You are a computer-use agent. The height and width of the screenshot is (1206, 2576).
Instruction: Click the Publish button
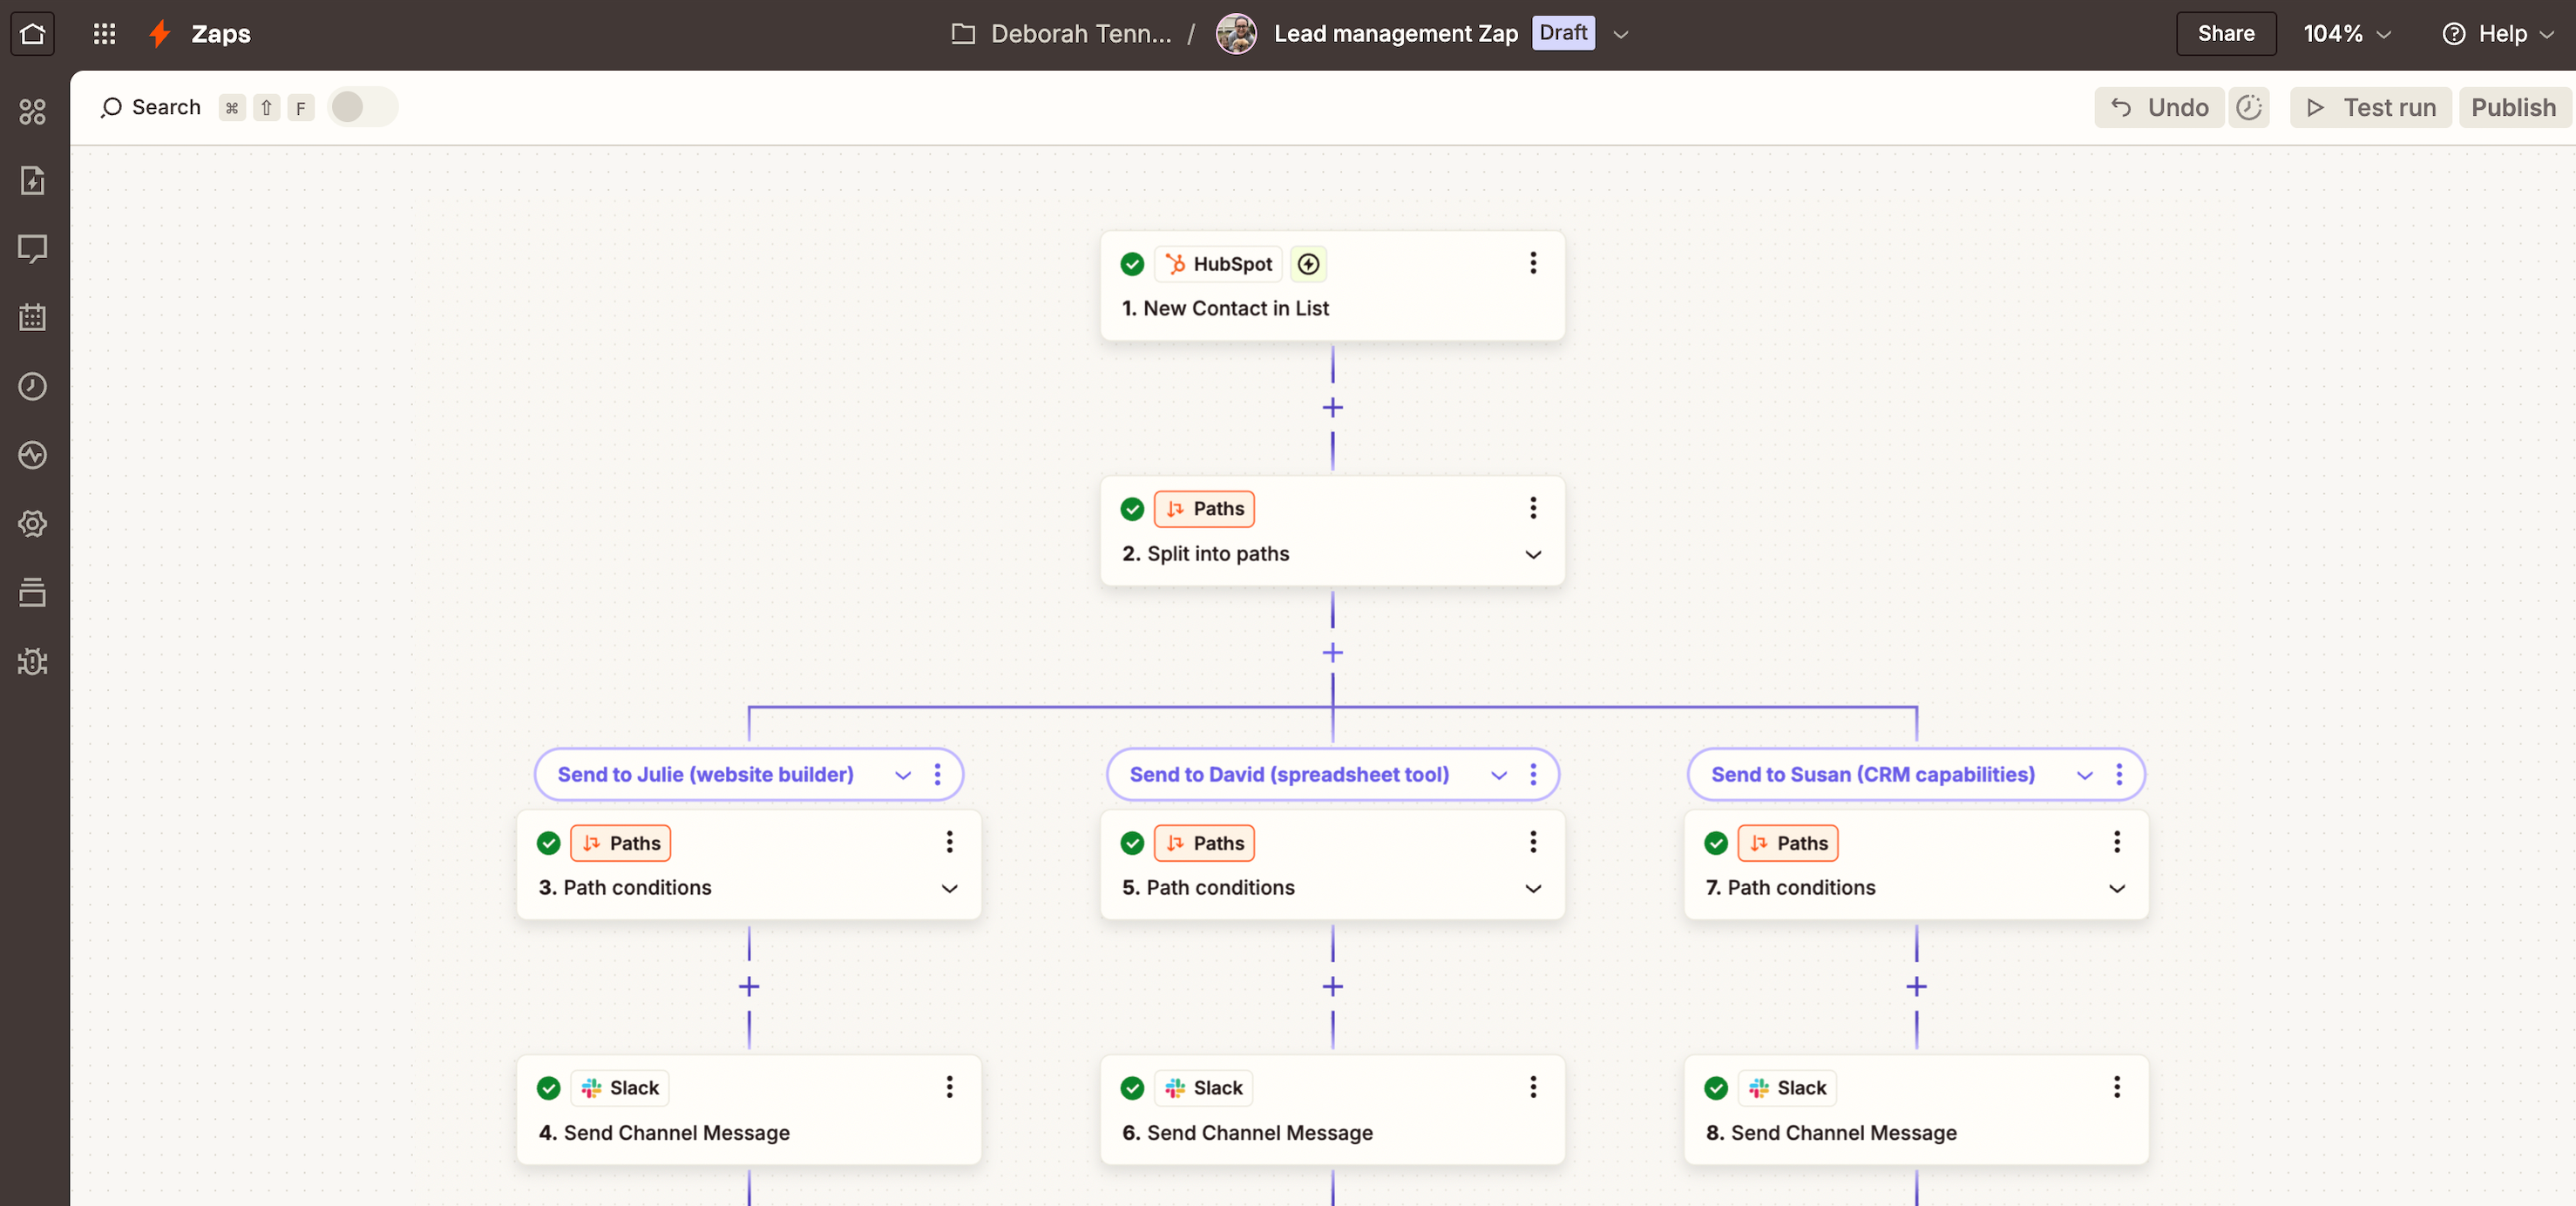point(2514,107)
